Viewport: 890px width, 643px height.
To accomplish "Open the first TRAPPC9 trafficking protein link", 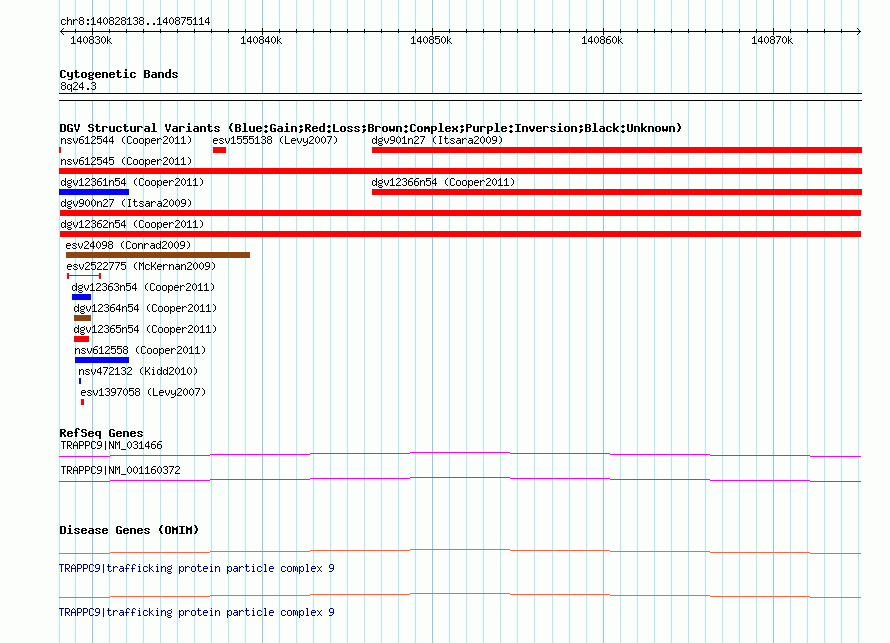I will pyautogui.click(x=197, y=568).
